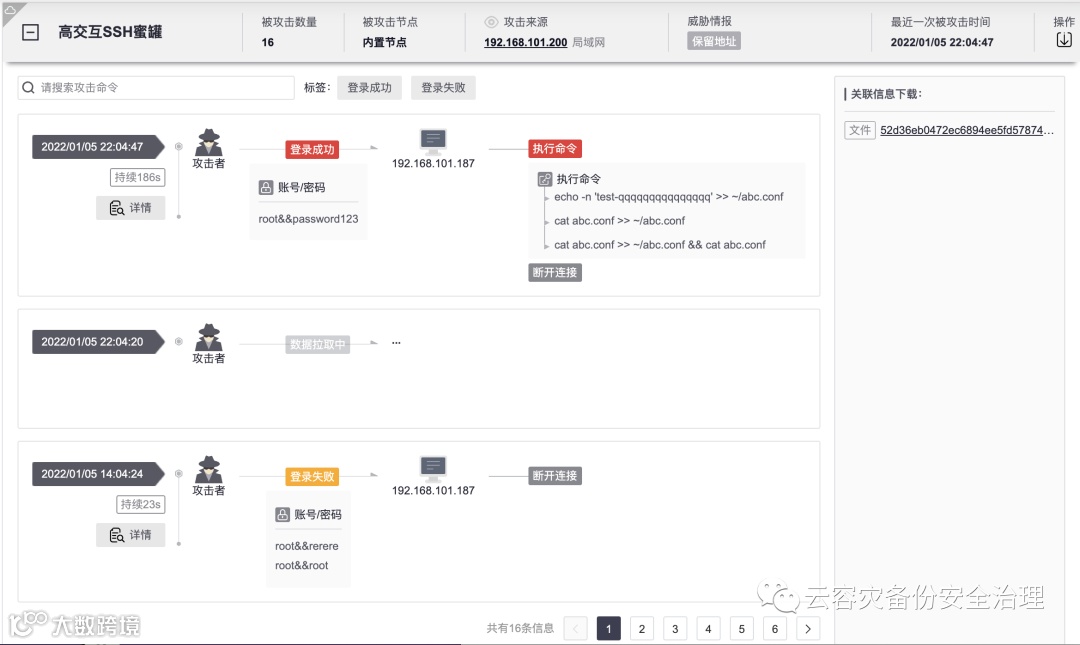
Task: Open attack source 192.168.101.200 link
Action: (526, 42)
